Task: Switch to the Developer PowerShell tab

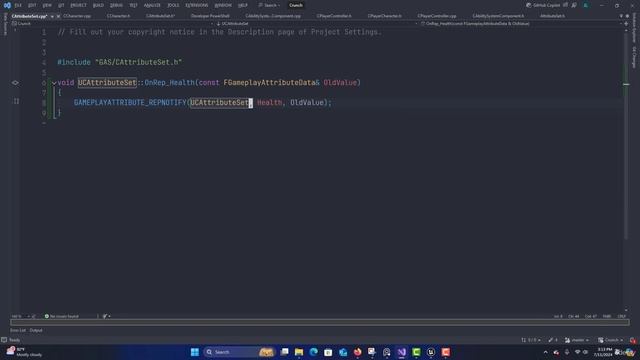Action: pos(210,16)
